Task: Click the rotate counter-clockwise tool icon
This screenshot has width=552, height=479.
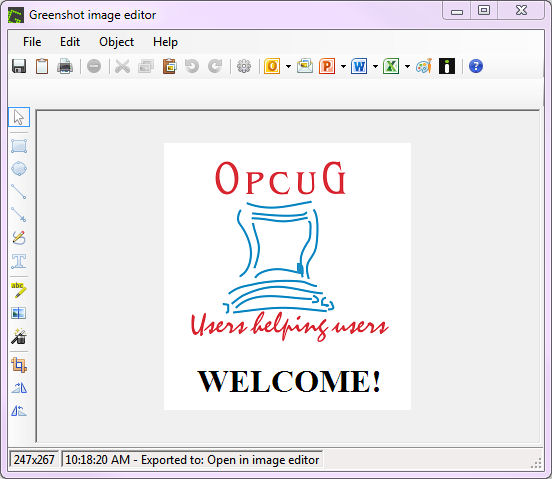Action: [19, 411]
